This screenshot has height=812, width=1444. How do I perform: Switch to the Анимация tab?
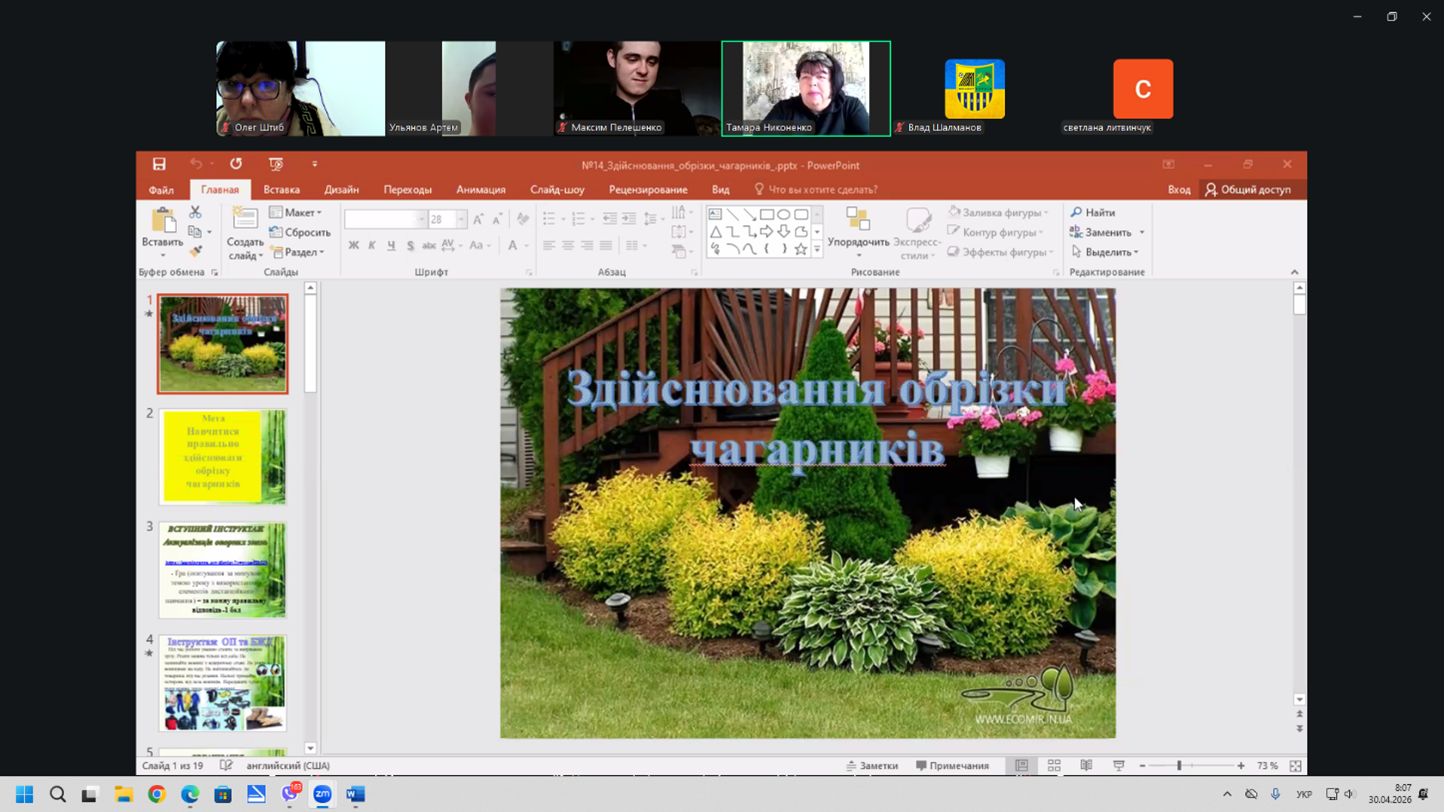tap(481, 190)
